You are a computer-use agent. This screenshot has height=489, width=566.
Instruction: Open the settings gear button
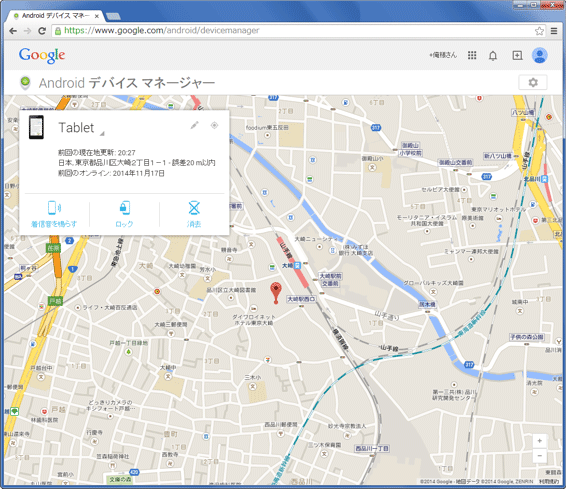tap(533, 82)
